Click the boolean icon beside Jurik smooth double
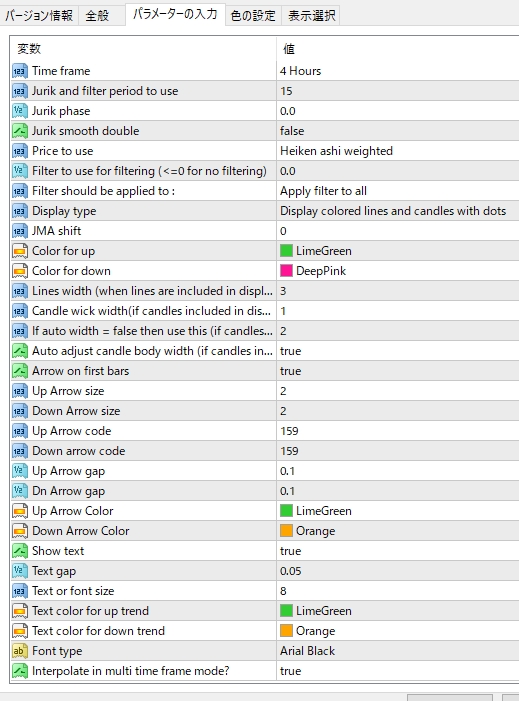Image resolution: width=519 pixels, height=701 pixels. [20, 131]
